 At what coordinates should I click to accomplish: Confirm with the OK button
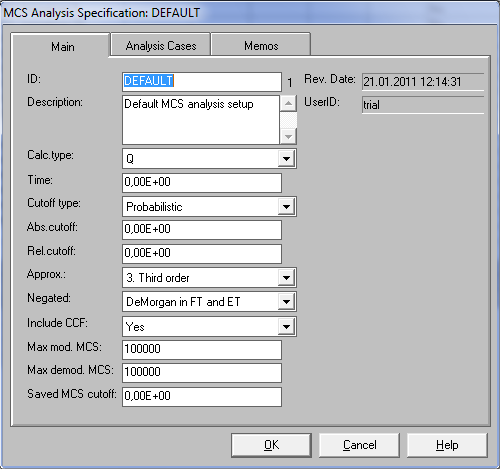click(x=271, y=445)
